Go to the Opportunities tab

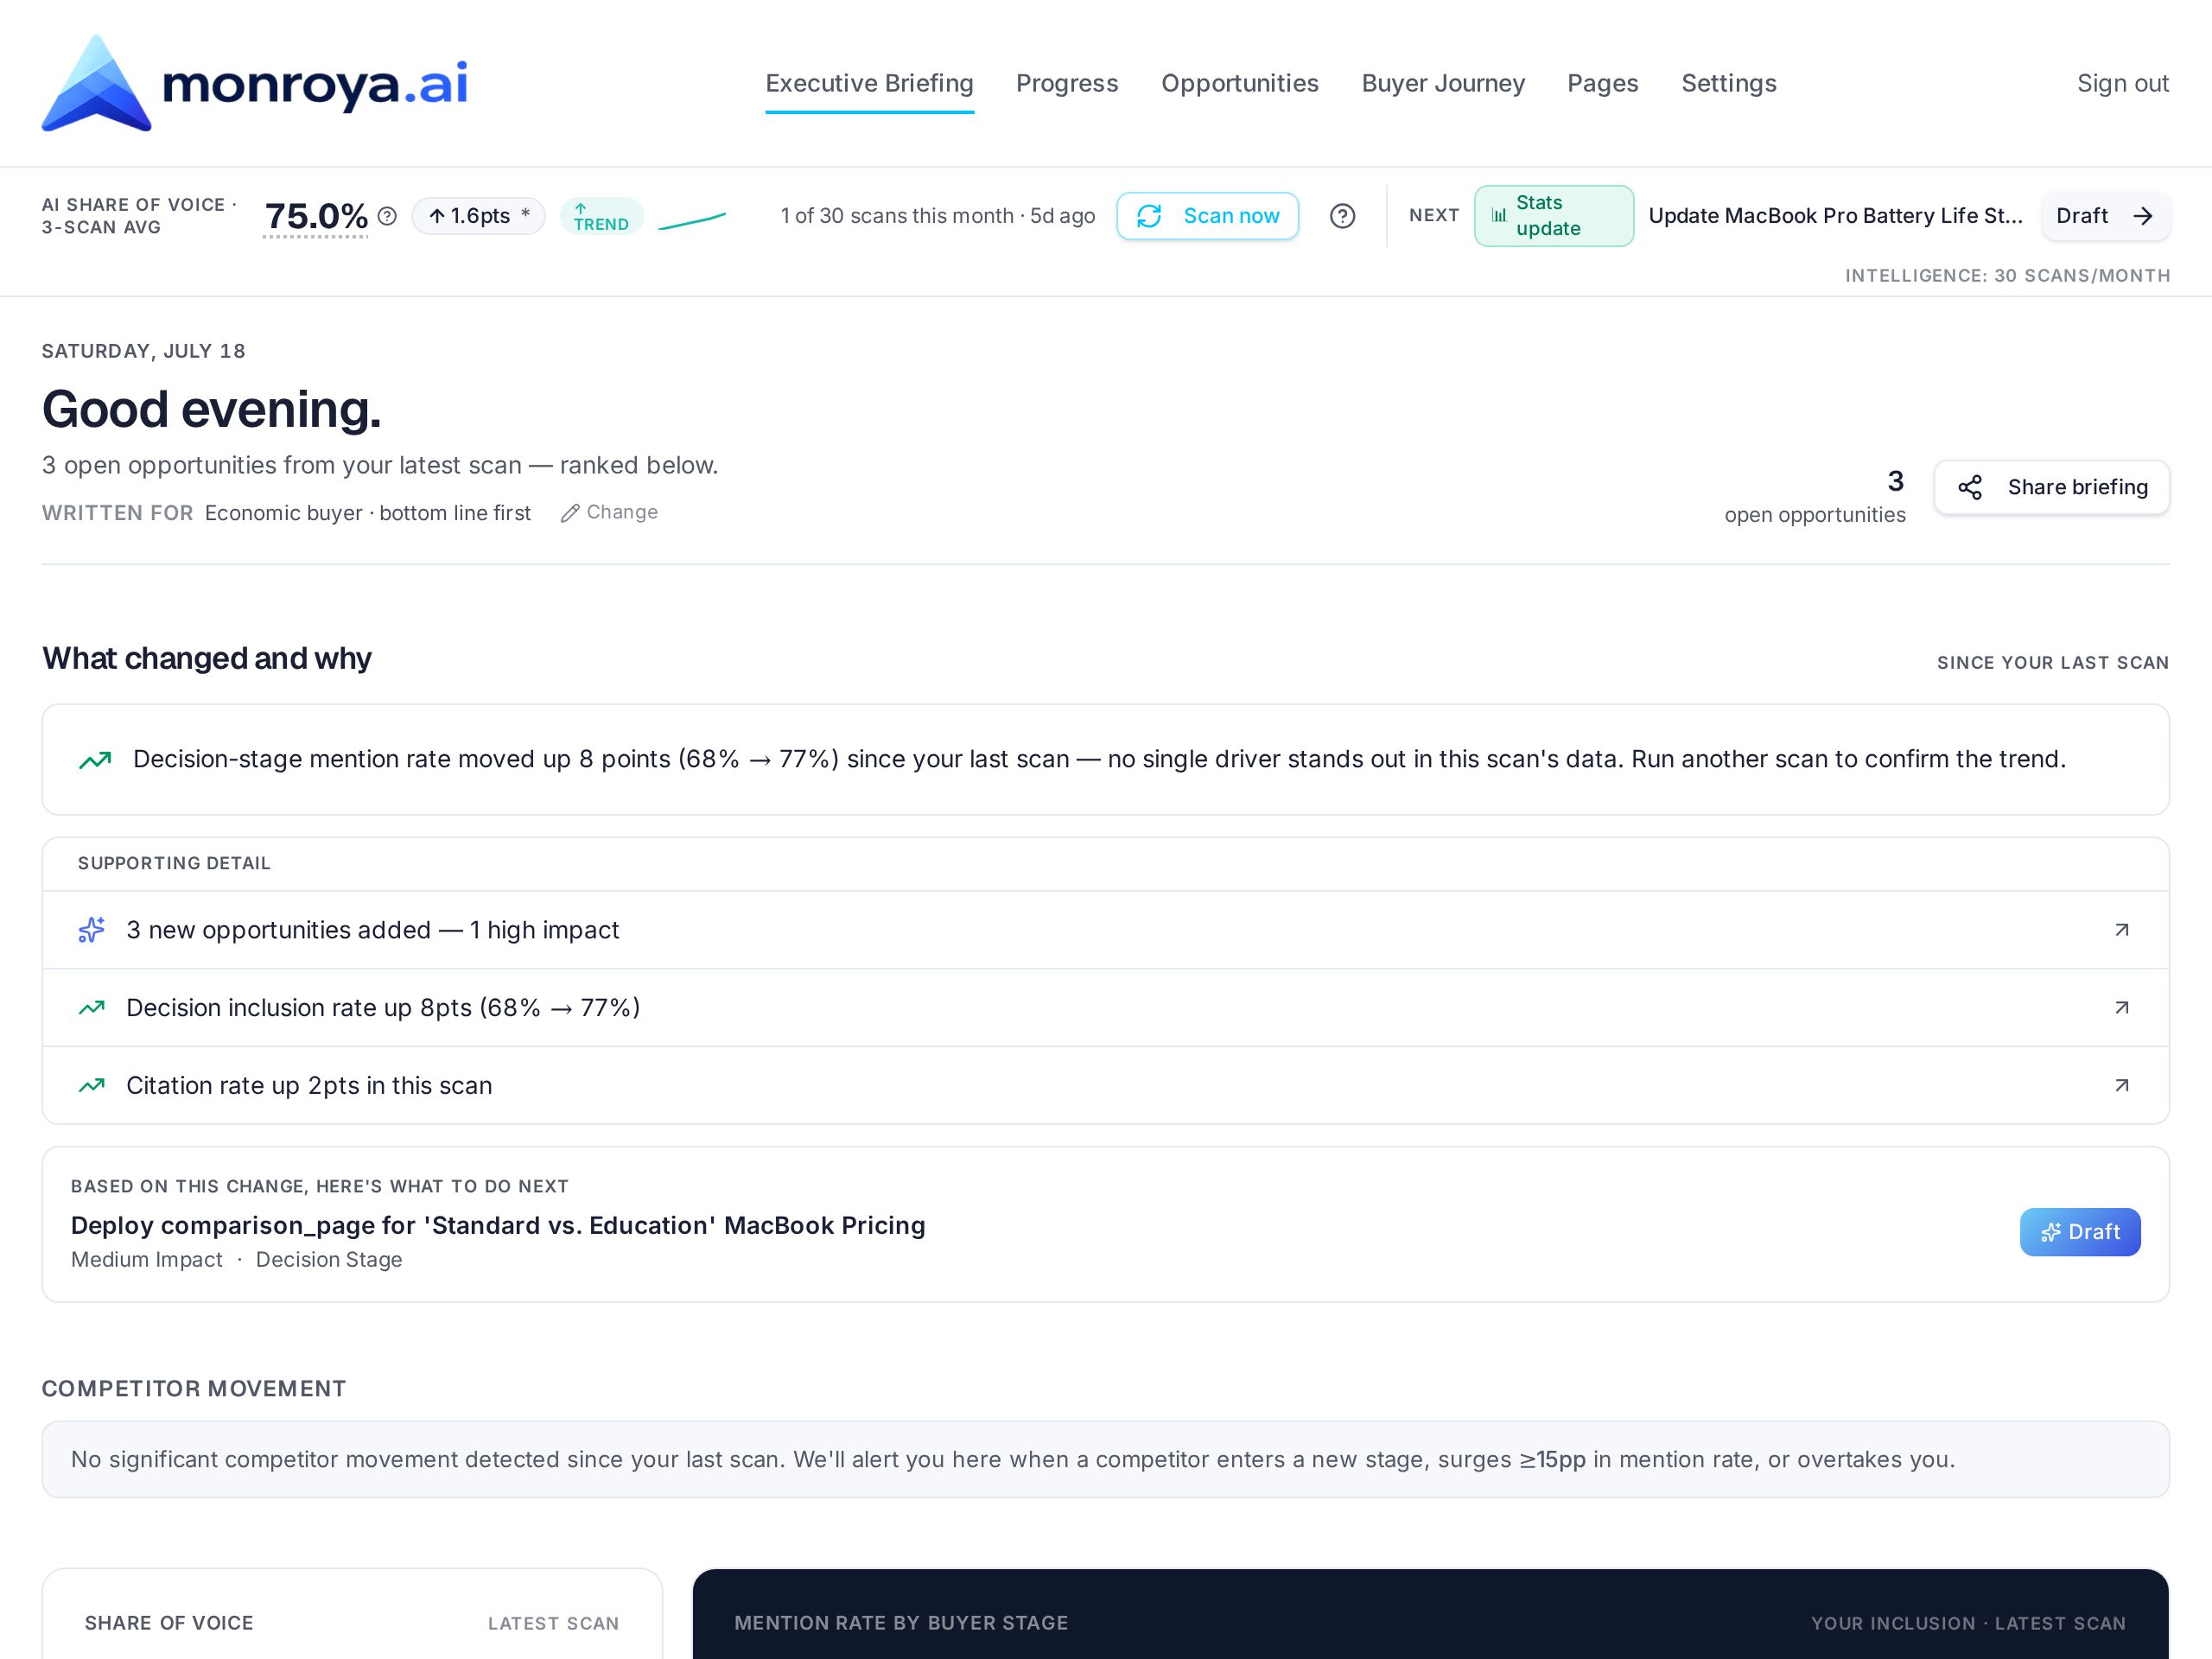pyautogui.click(x=1239, y=83)
